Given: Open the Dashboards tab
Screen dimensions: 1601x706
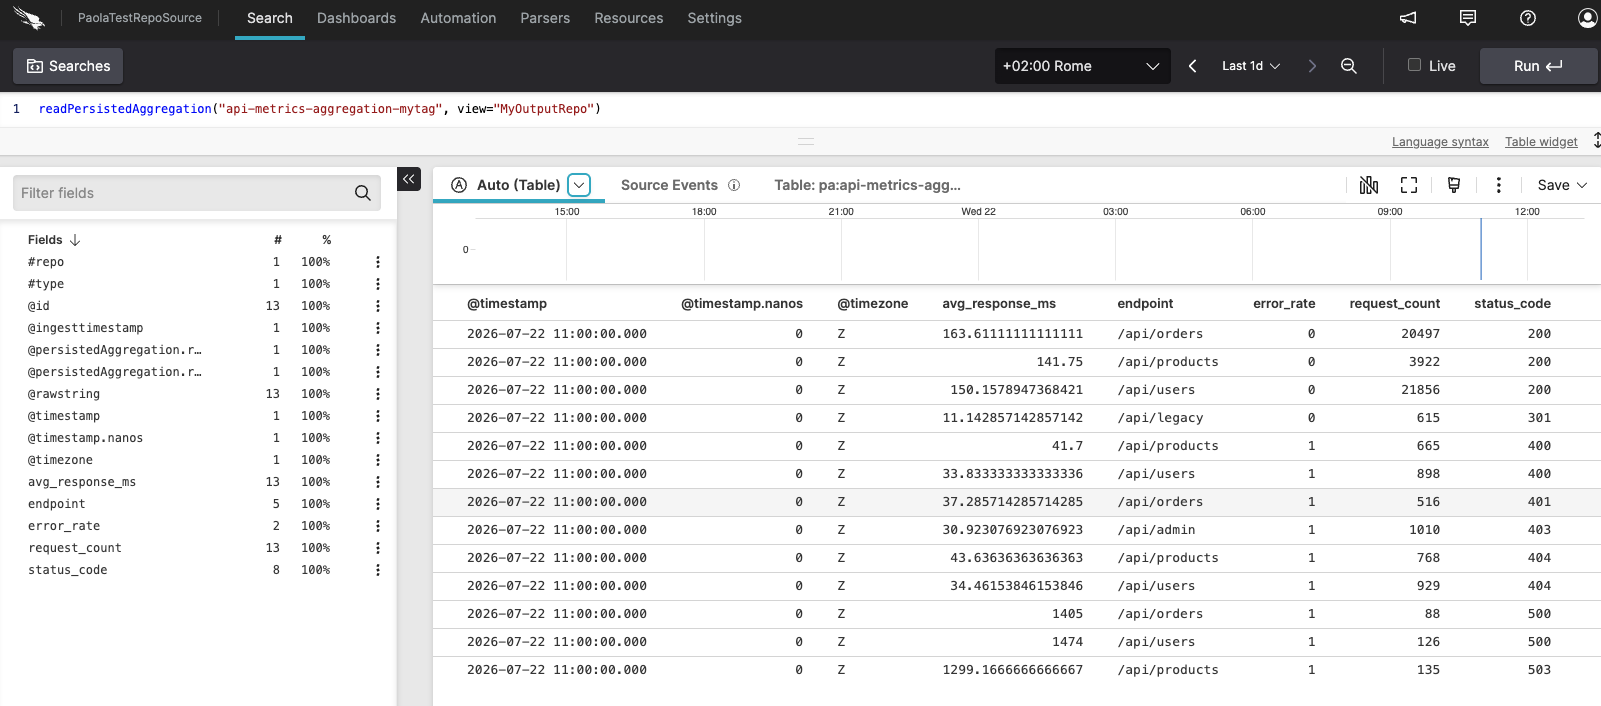Looking at the screenshot, I should pyautogui.click(x=356, y=18).
